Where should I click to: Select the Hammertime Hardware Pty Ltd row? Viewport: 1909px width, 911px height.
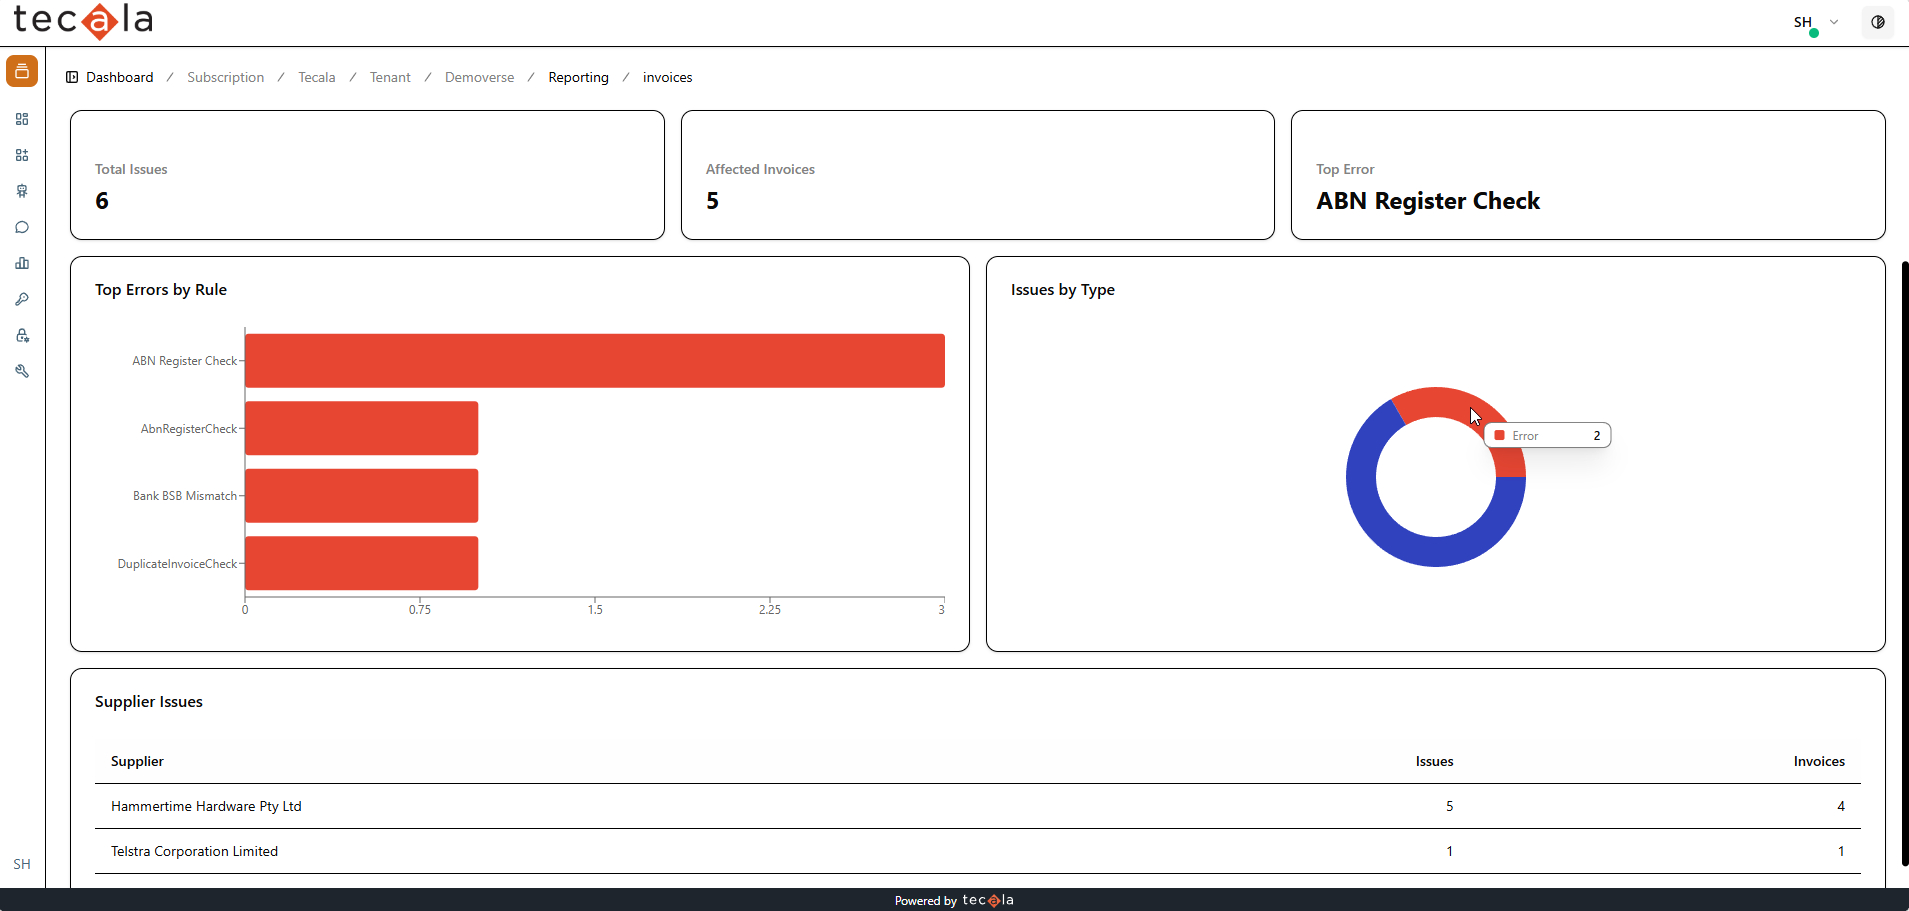pos(978,806)
